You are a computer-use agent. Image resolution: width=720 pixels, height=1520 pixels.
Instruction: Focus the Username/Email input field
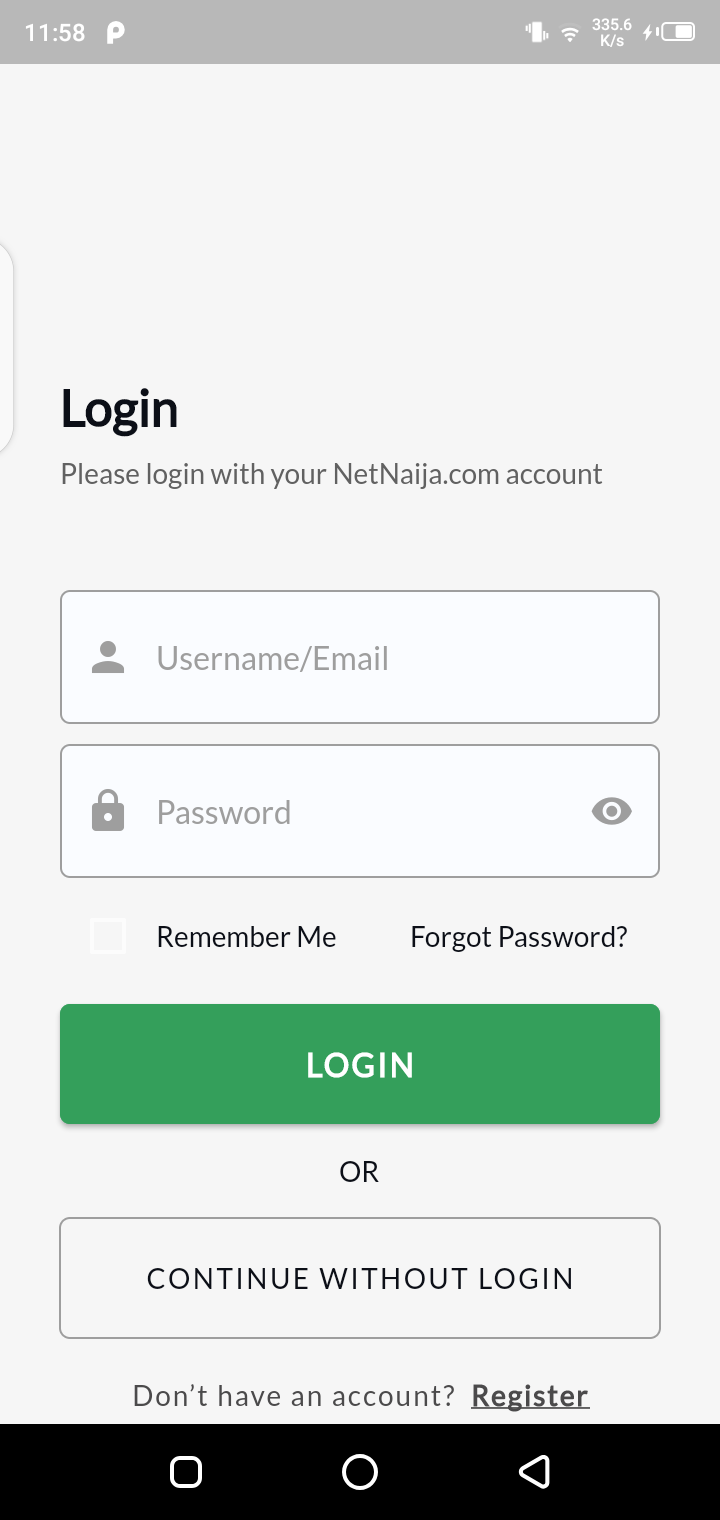point(380,657)
